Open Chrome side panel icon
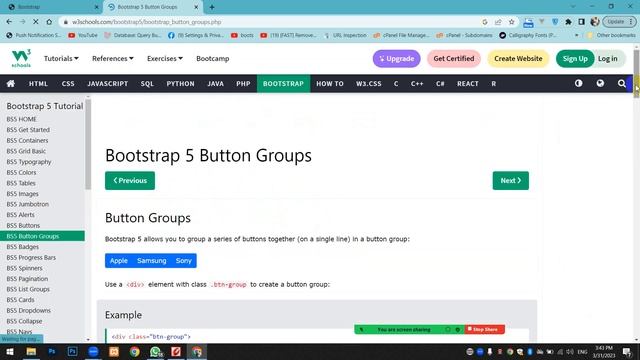 pos(581,22)
